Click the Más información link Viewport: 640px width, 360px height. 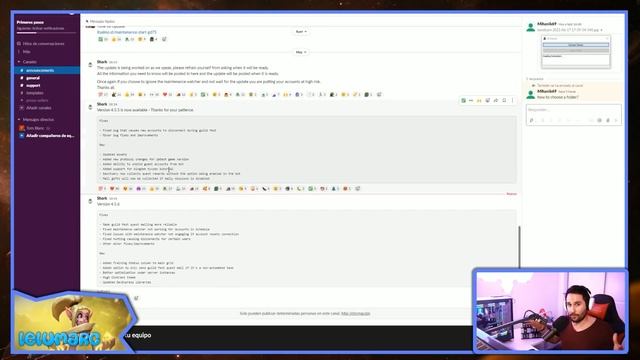point(356,313)
